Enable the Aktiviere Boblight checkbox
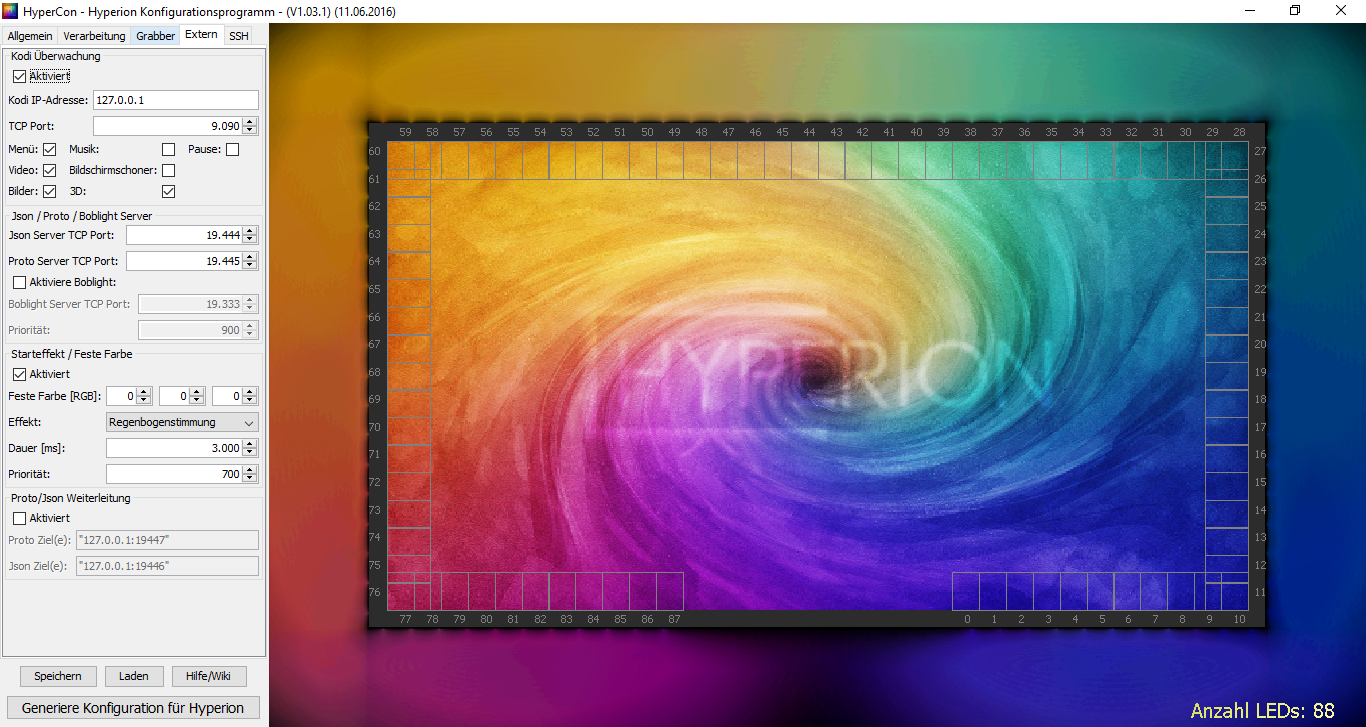Image resolution: width=1366 pixels, height=727 pixels. coord(19,283)
